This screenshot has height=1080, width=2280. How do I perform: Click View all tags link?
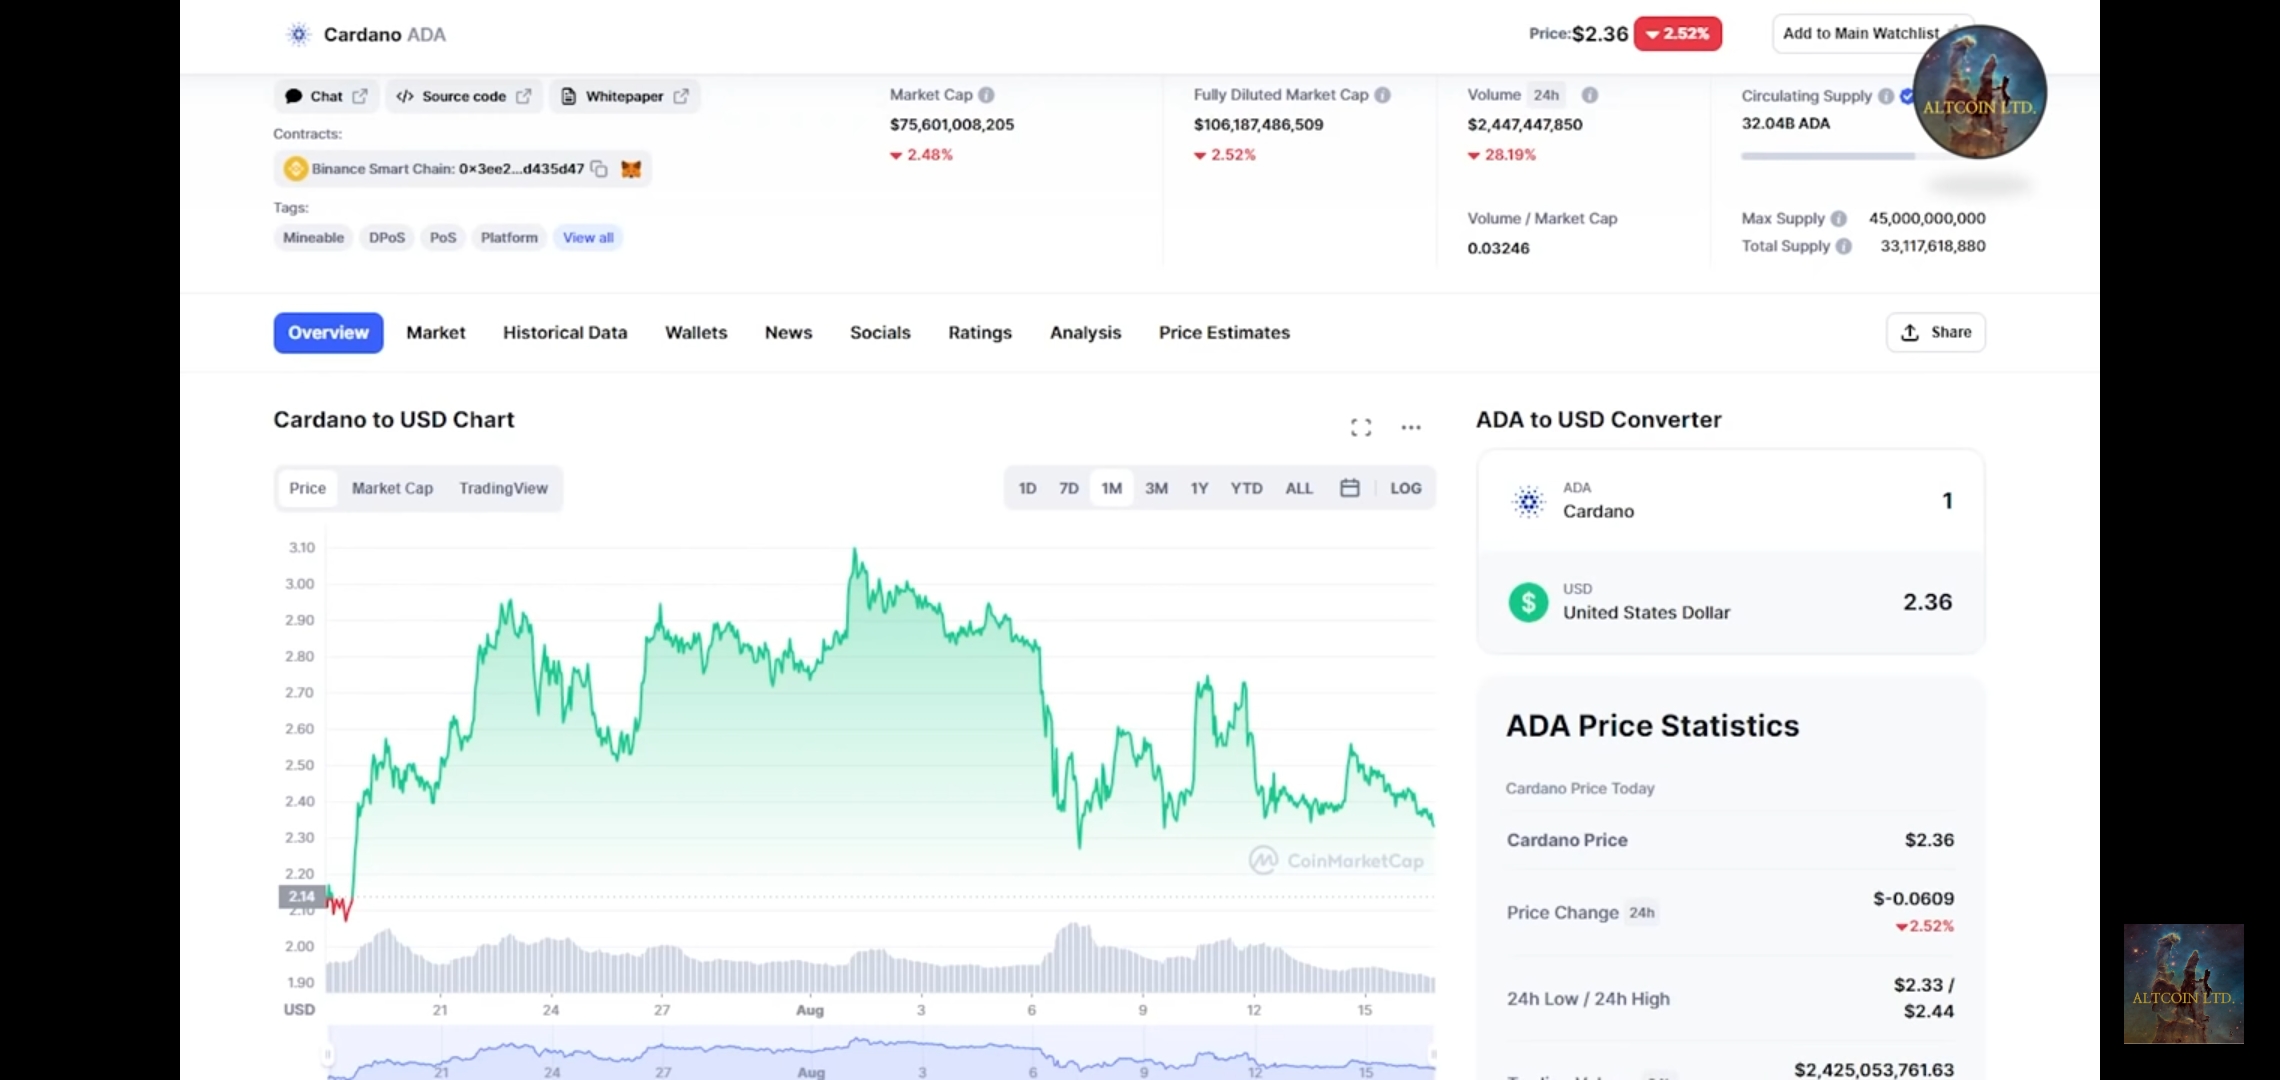tap(588, 238)
